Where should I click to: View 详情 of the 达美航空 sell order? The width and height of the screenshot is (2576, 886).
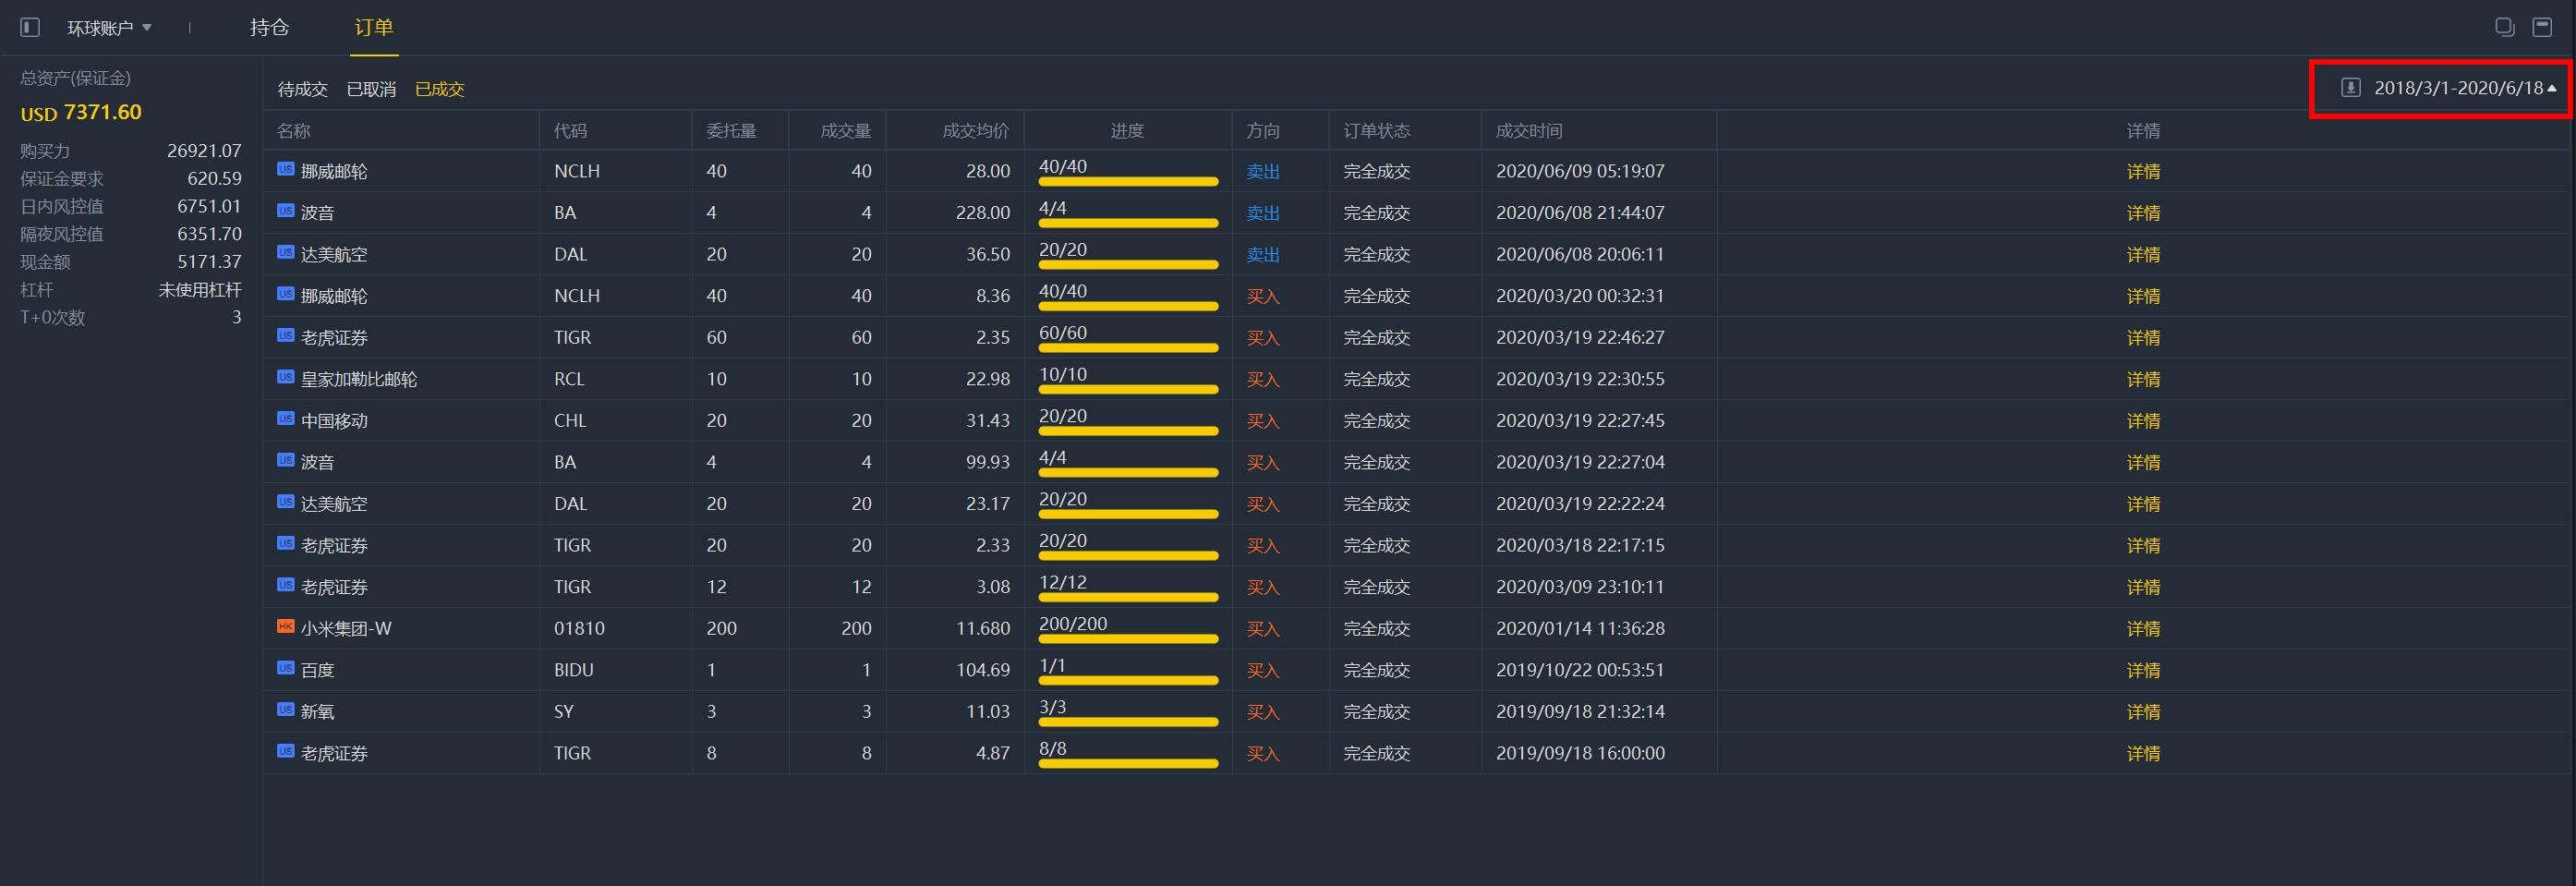pyautogui.click(x=2143, y=254)
